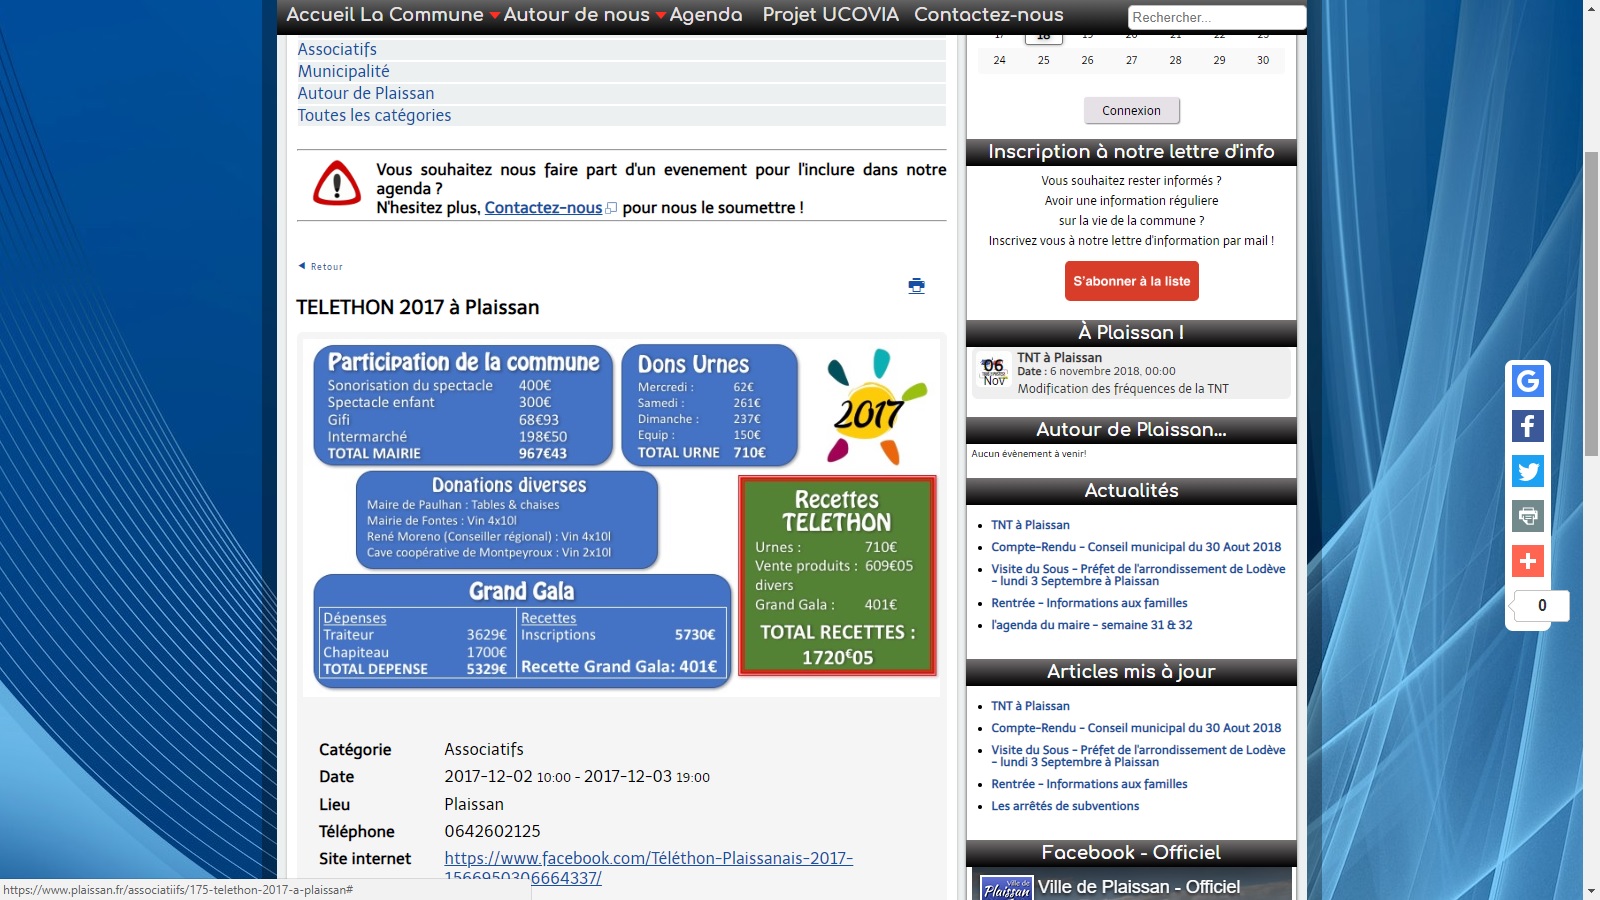Share on Twitter using the sidebar icon
Screen dimensions: 1600x900
pyautogui.click(x=1527, y=471)
